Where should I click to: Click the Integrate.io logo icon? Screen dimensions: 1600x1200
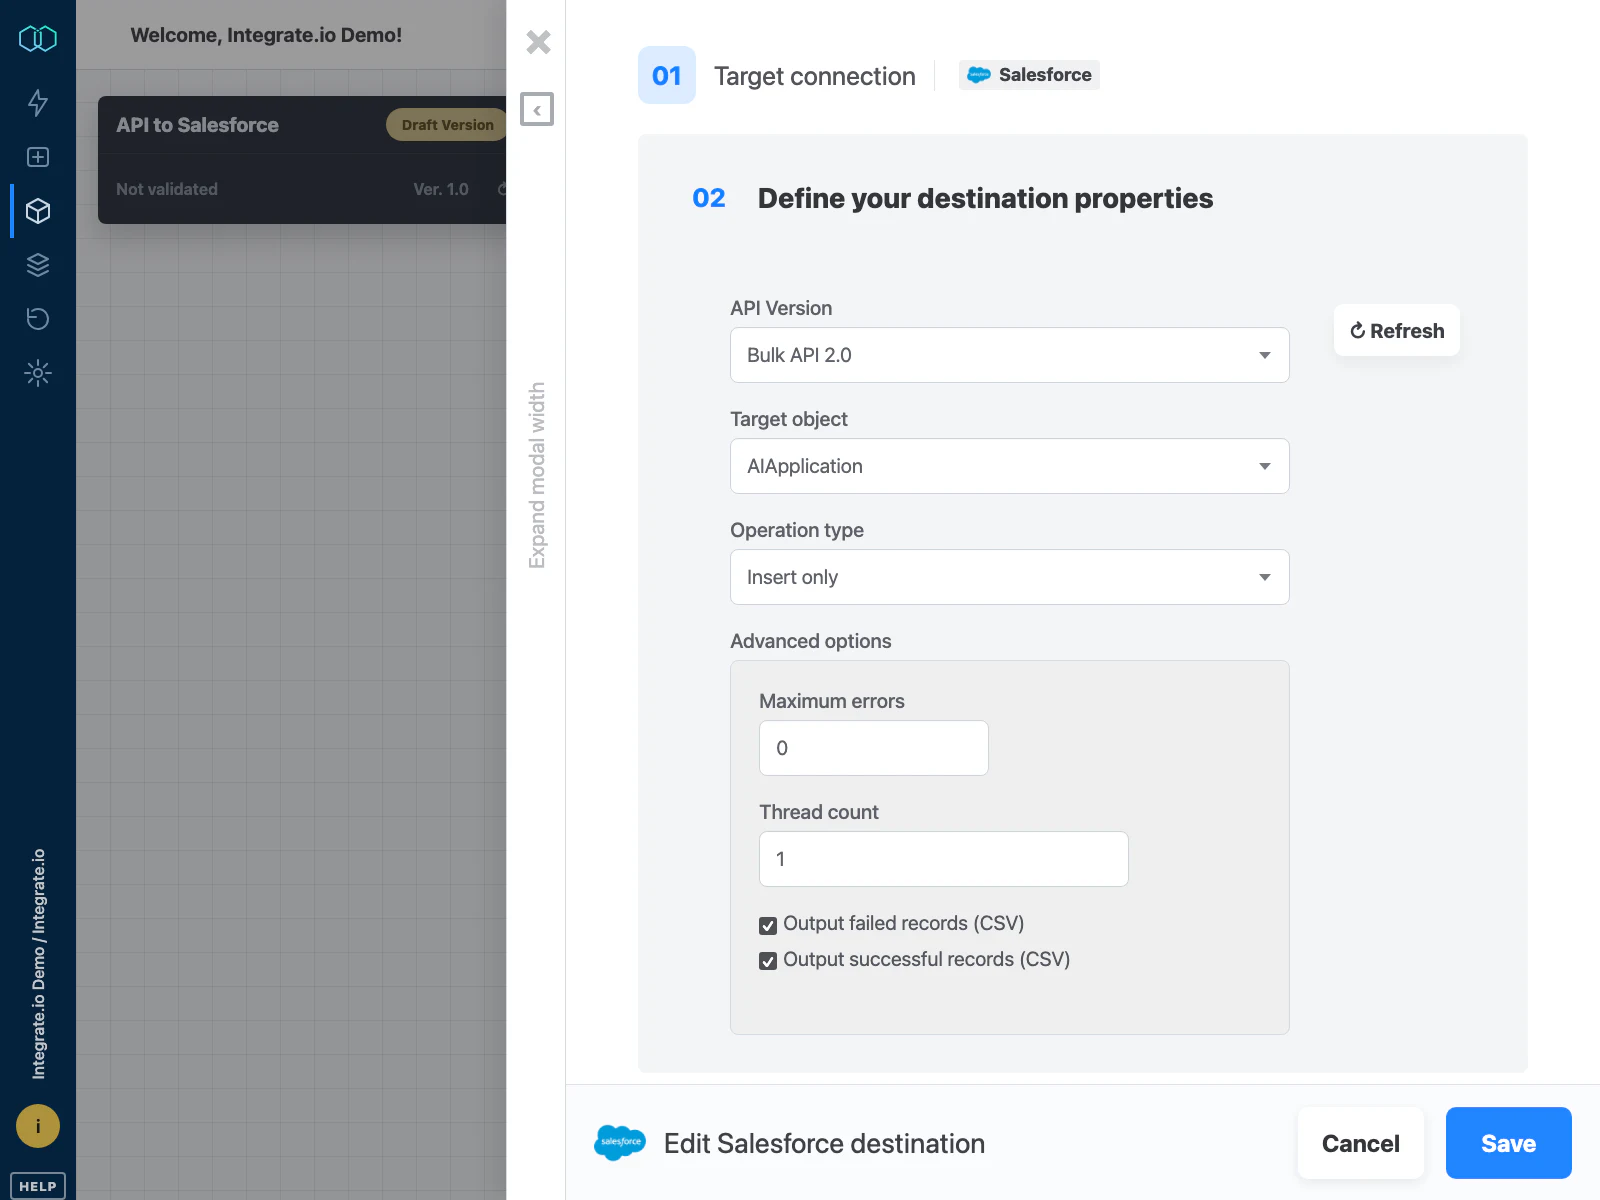(x=38, y=39)
